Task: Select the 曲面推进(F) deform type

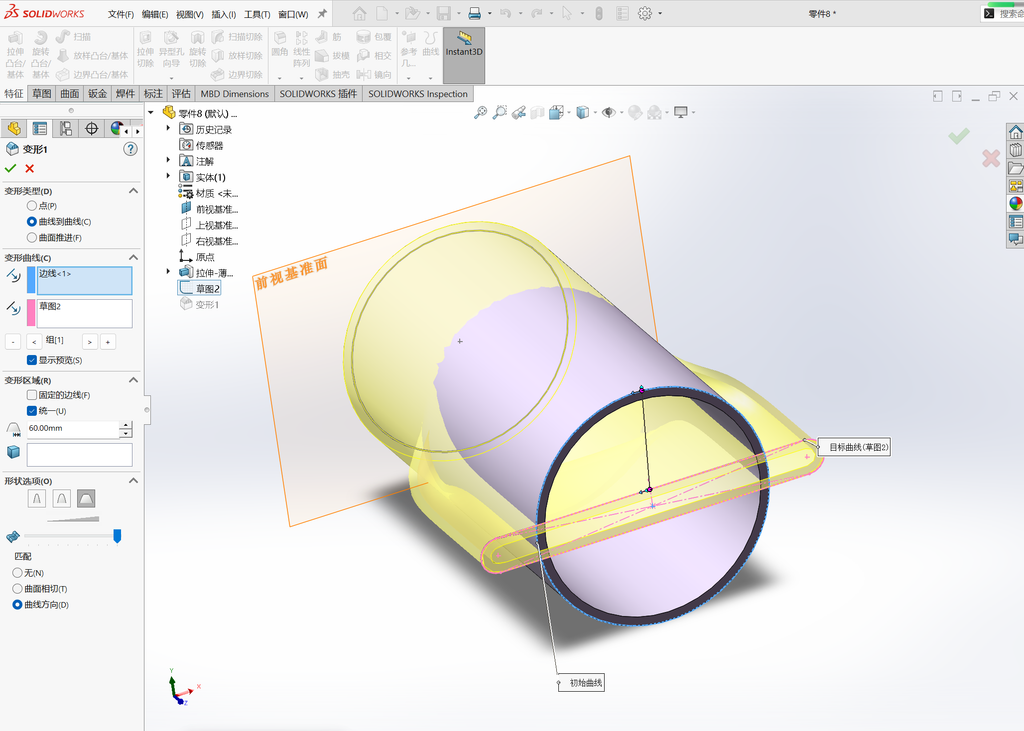Action: click(x=31, y=237)
